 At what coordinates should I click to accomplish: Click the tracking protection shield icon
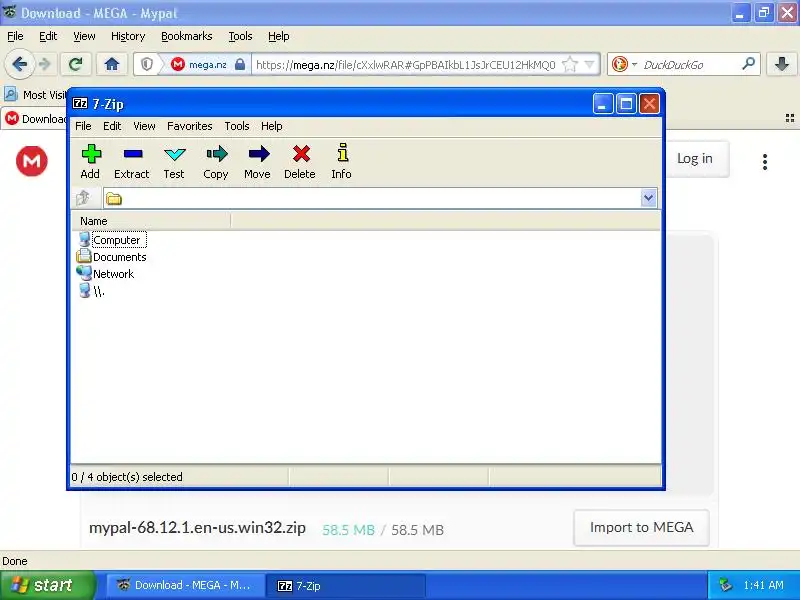click(x=147, y=64)
